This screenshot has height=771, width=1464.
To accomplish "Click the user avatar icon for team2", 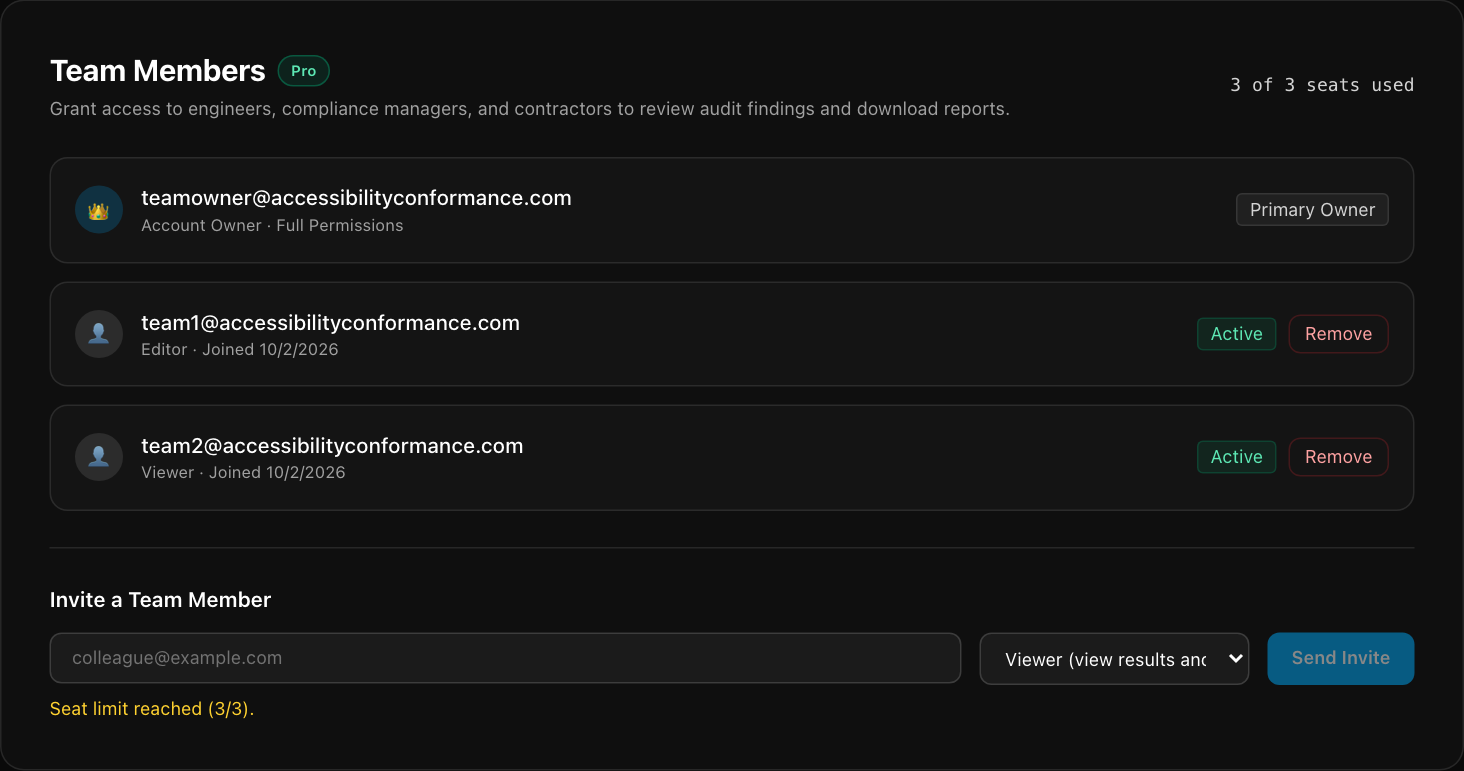I will [x=99, y=457].
